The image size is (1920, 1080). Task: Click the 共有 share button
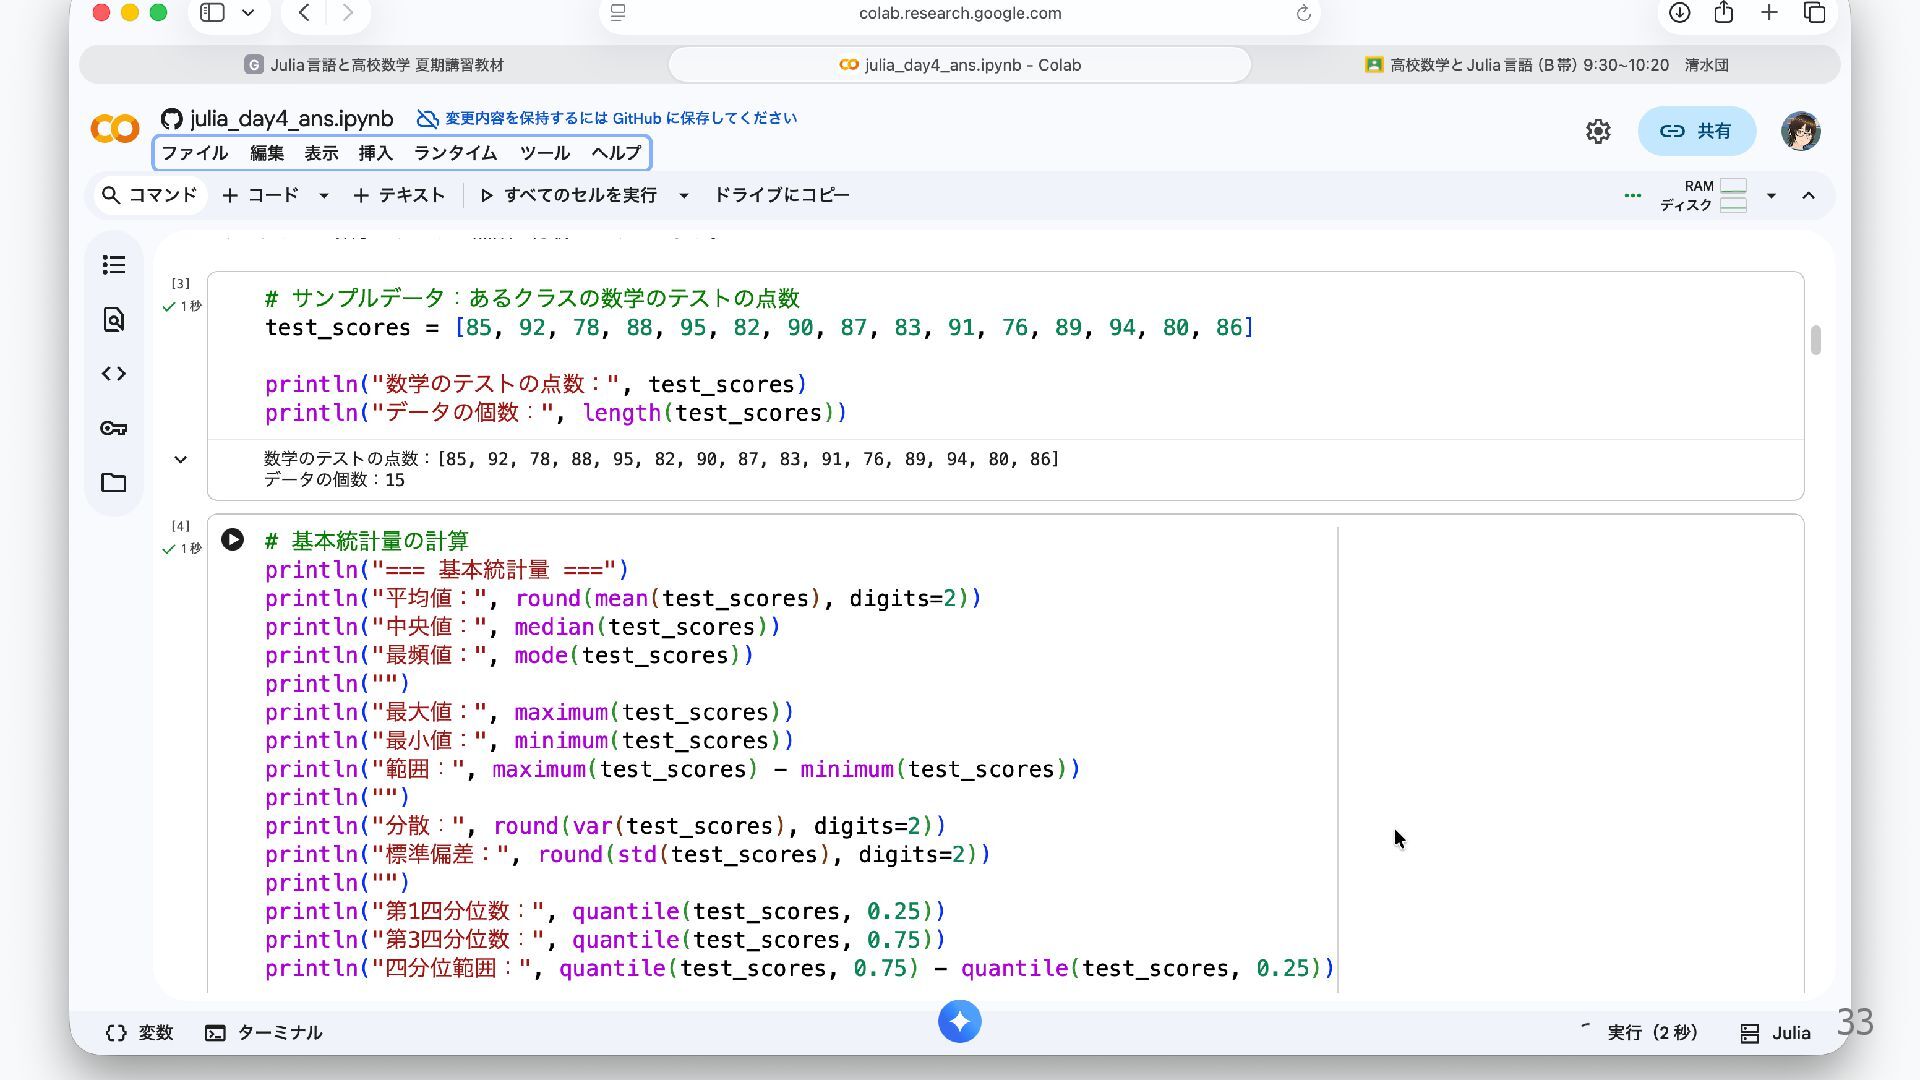click(1696, 131)
